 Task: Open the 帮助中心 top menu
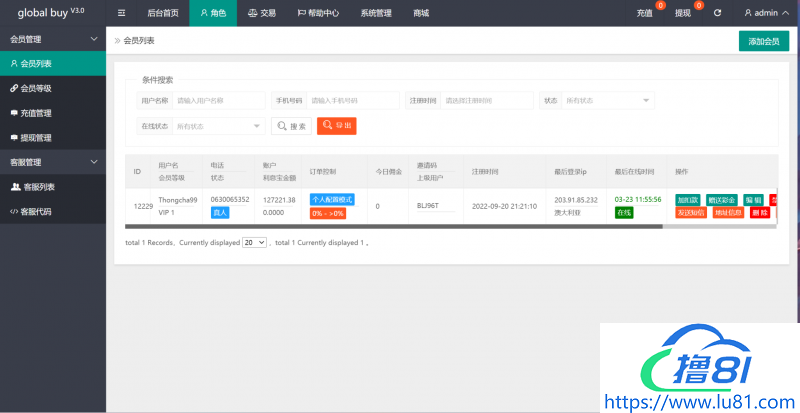coord(319,13)
